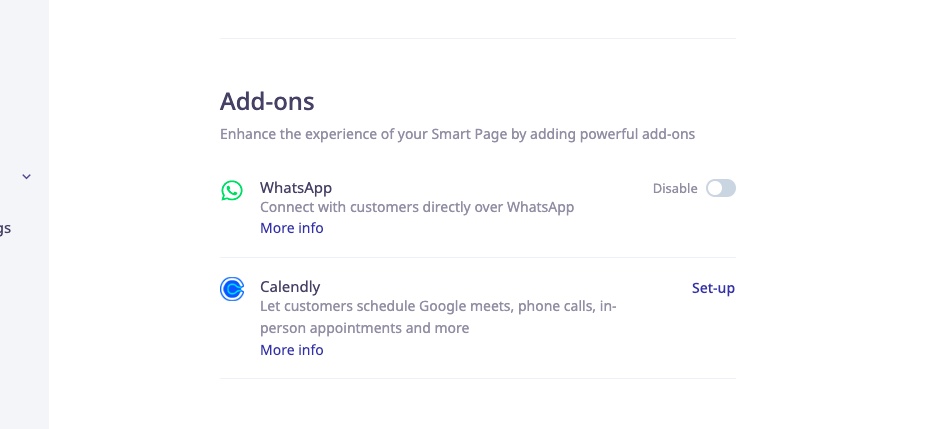
Task: Open the partially visible sidebar item ending in "gs"
Action: 5,228
